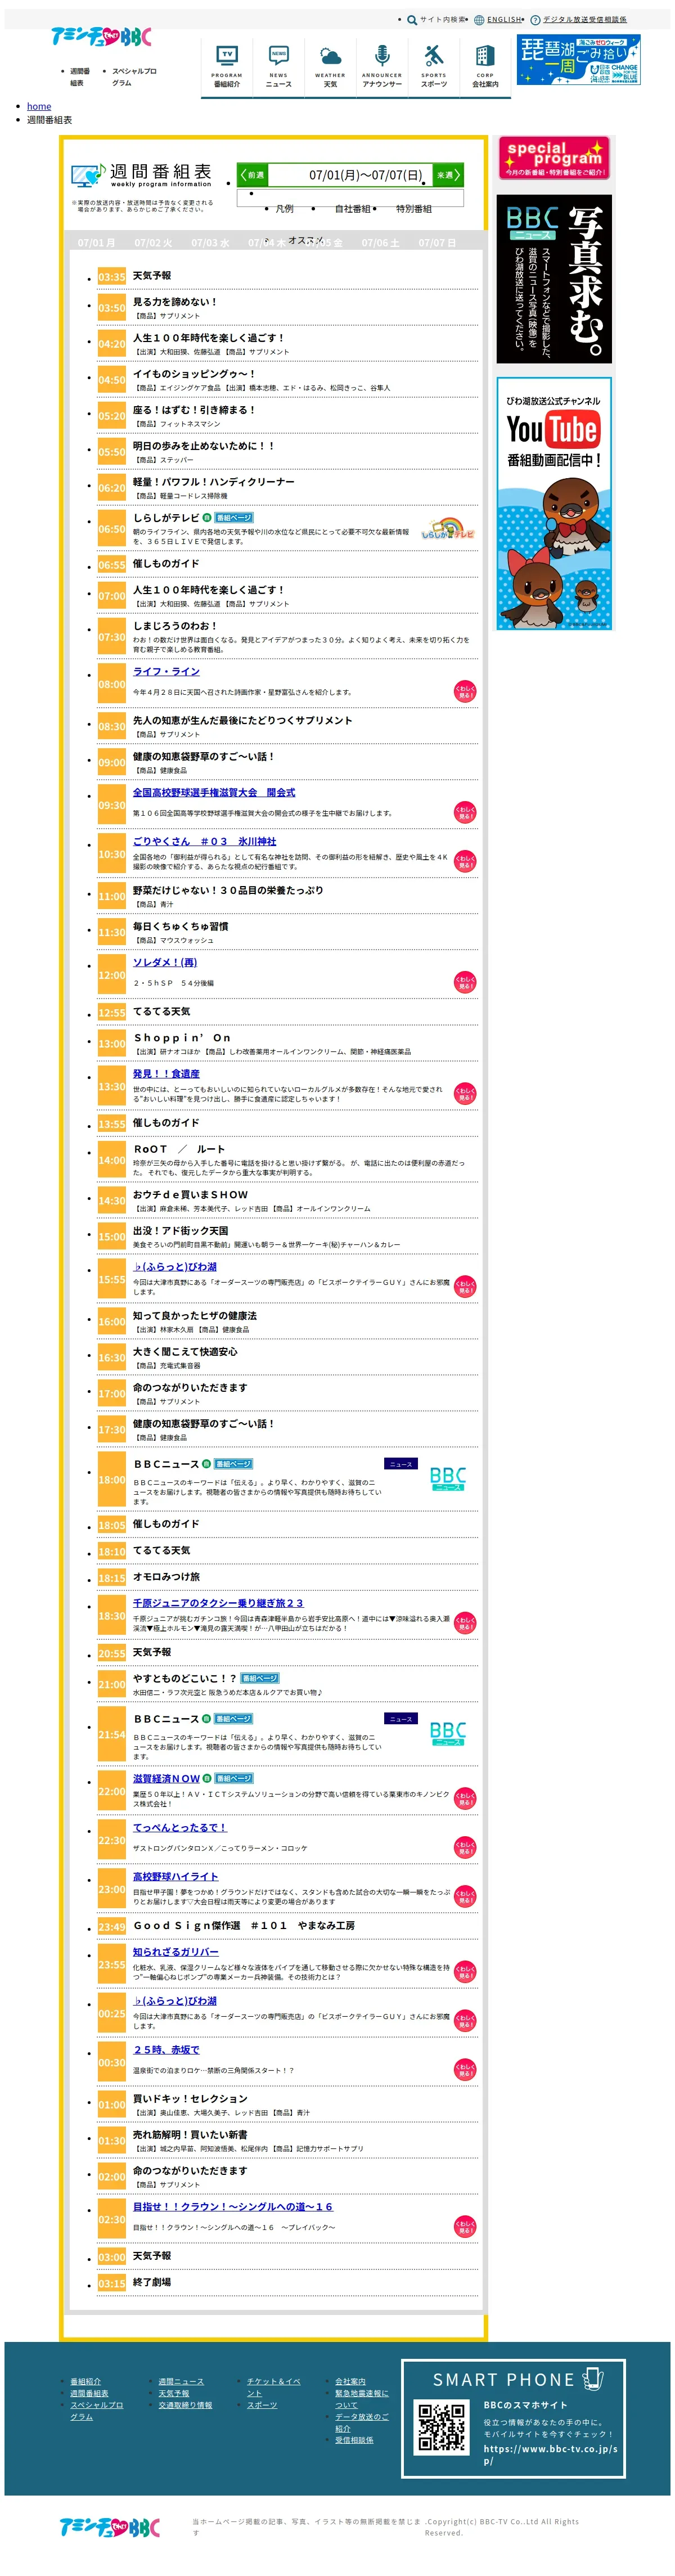Select the 07/01 月 day tab
The width and height of the screenshot is (675, 2576).
pos(97,243)
